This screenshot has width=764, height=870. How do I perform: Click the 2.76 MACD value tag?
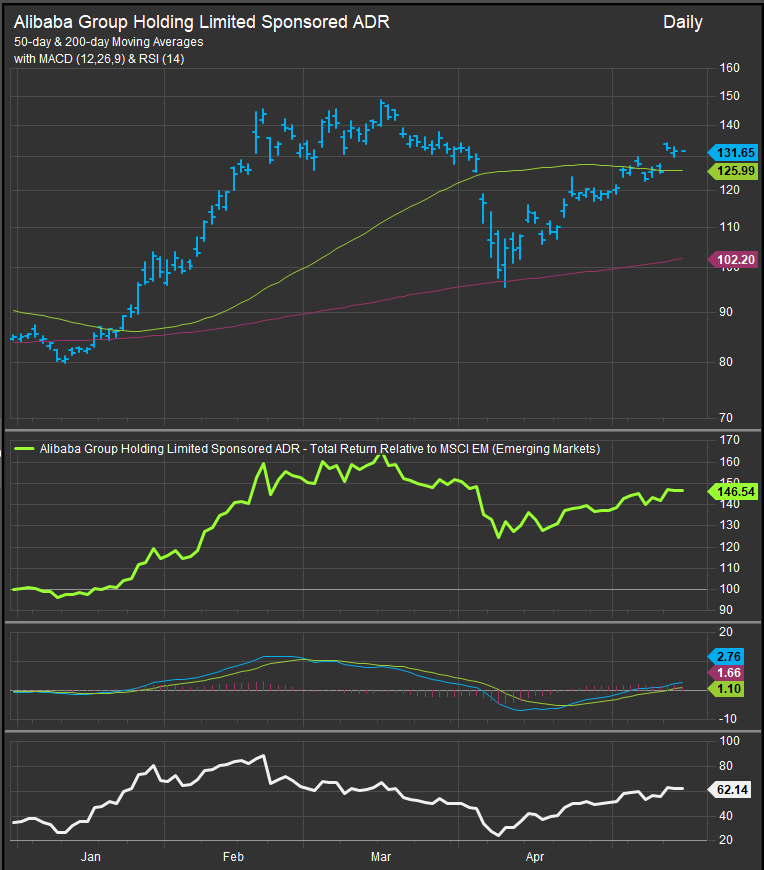[x=726, y=656]
